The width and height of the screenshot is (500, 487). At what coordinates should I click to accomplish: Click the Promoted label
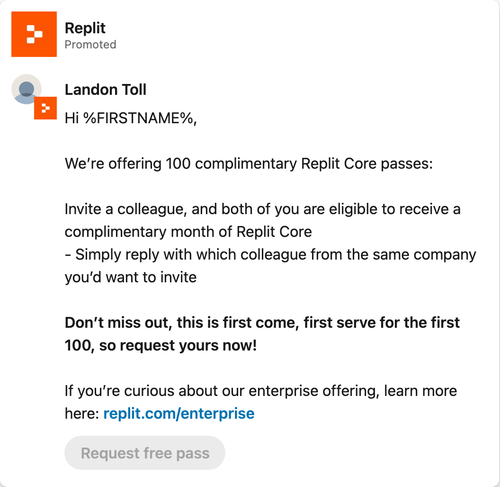click(x=90, y=44)
